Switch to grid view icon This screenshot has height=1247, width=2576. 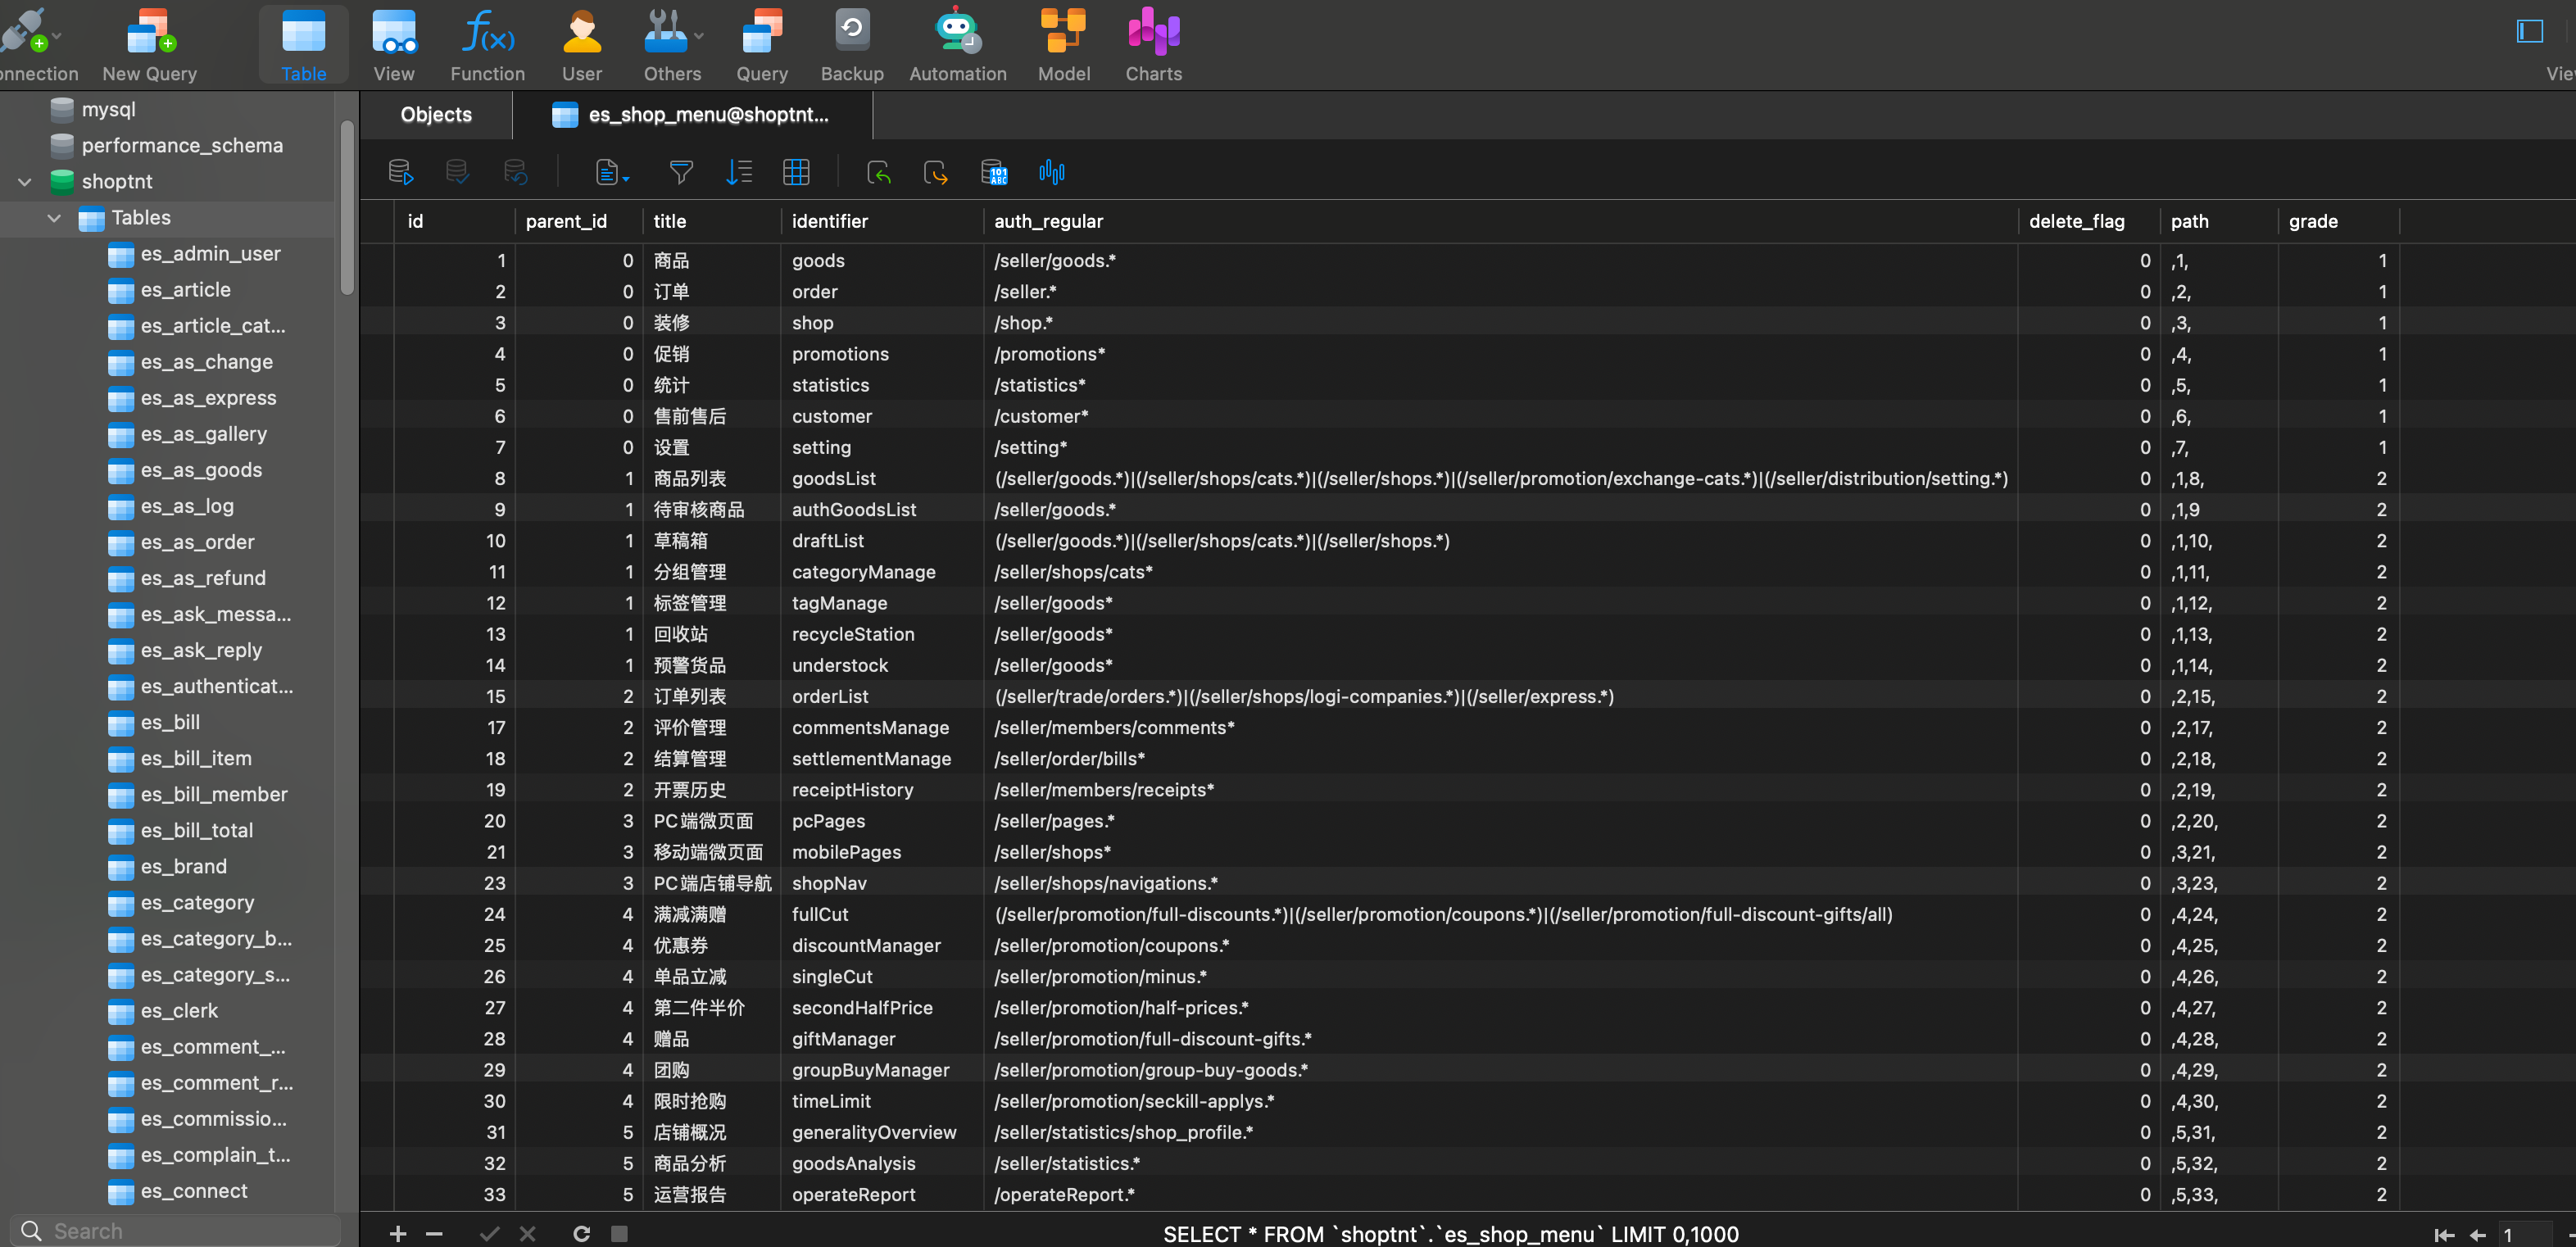[796, 172]
